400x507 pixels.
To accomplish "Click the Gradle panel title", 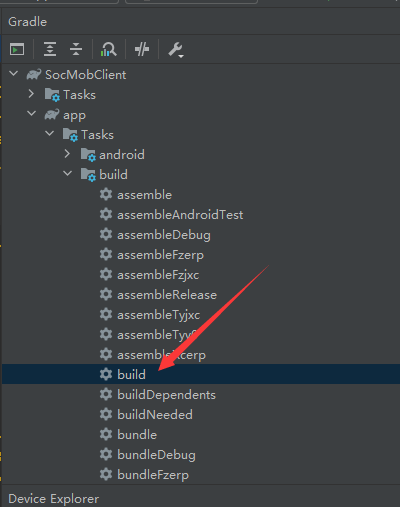I will (28, 22).
